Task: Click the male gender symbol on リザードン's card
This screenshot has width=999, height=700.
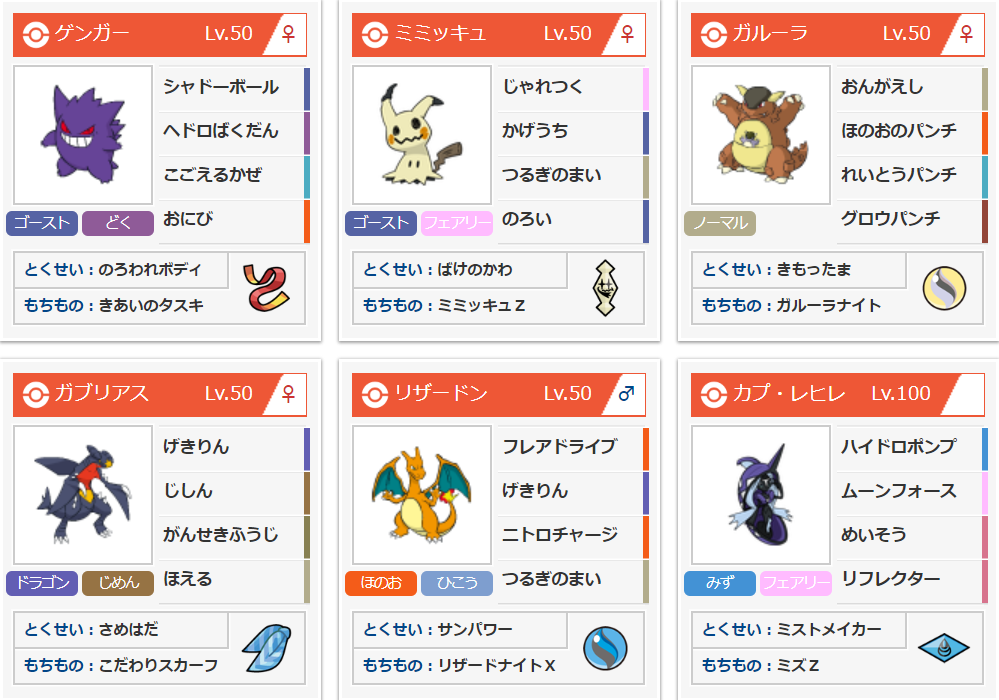Action: pyautogui.click(x=627, y=394)
